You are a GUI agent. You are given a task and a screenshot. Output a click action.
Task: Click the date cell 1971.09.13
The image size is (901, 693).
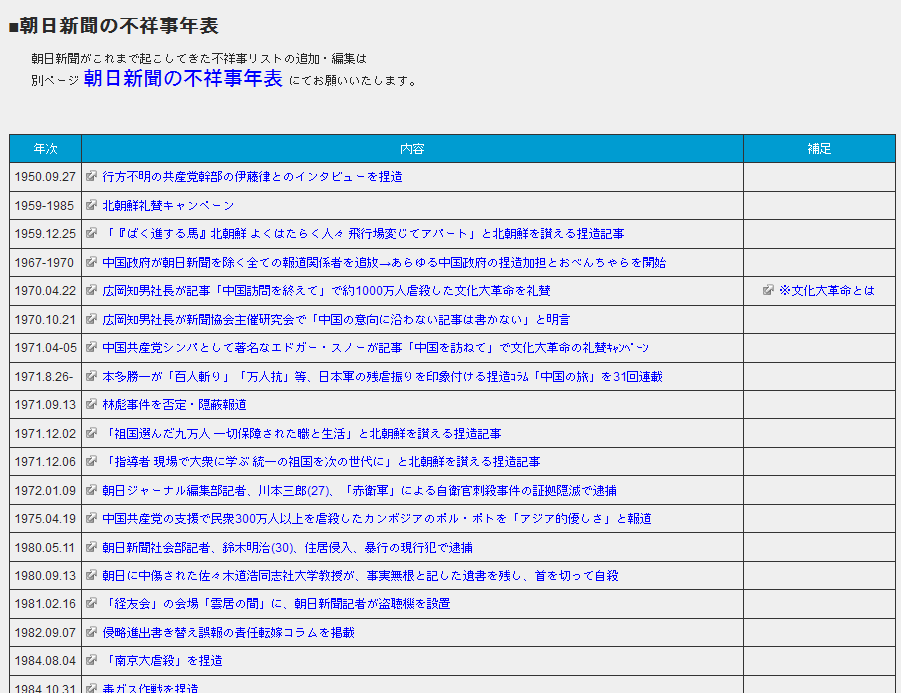45,405
